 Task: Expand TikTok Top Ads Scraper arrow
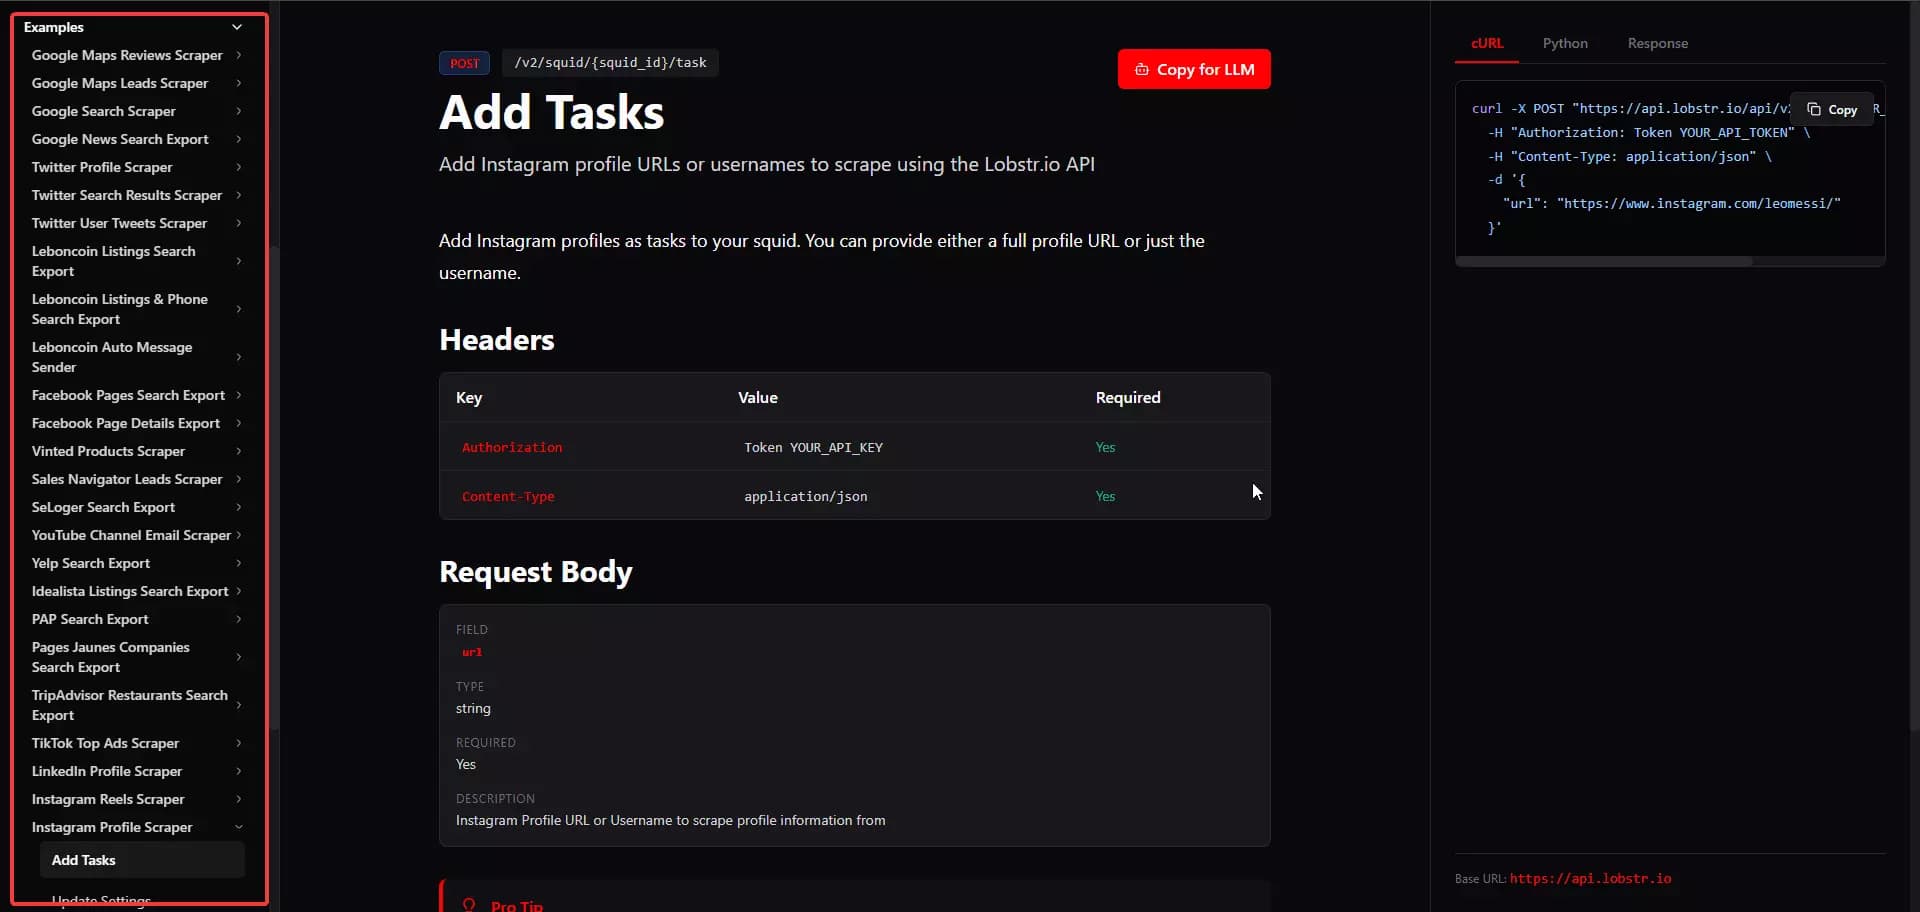pos(238,743)
